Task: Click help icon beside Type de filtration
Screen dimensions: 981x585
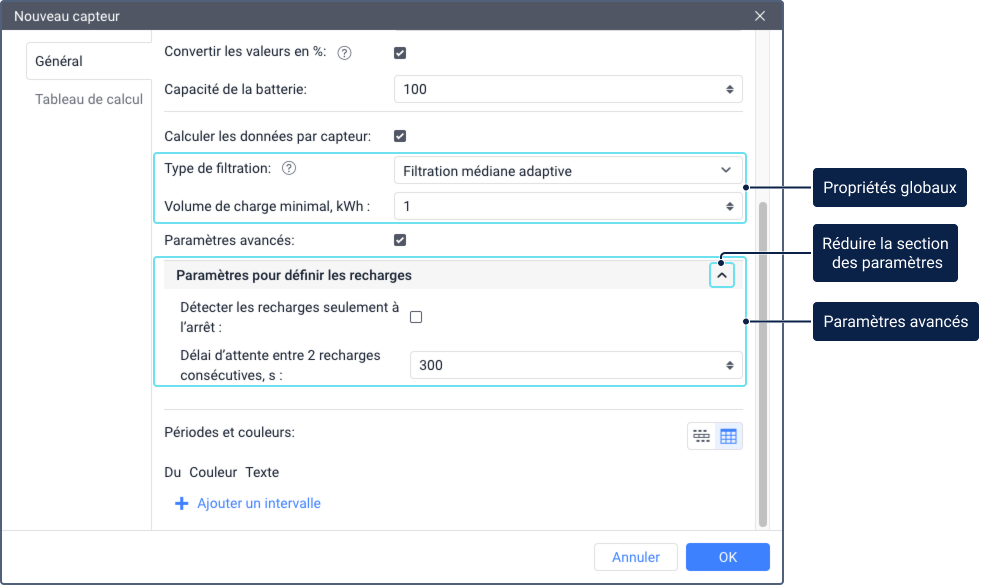Action: click(x=288, y=168)
